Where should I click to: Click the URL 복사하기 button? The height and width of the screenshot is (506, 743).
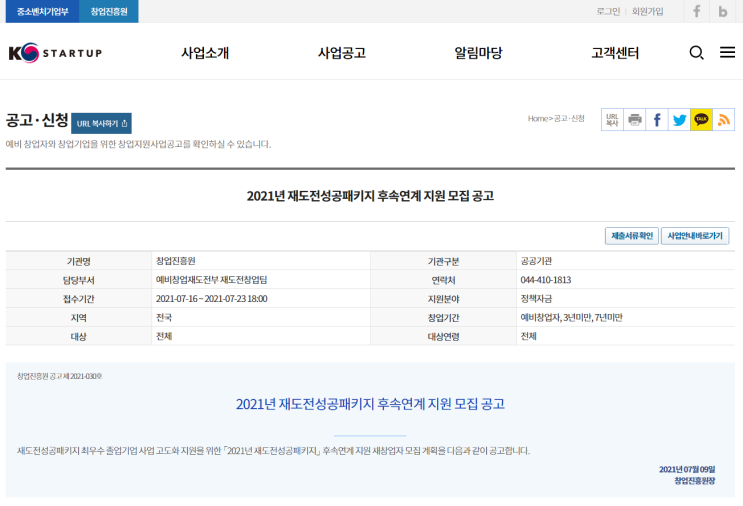101,124
